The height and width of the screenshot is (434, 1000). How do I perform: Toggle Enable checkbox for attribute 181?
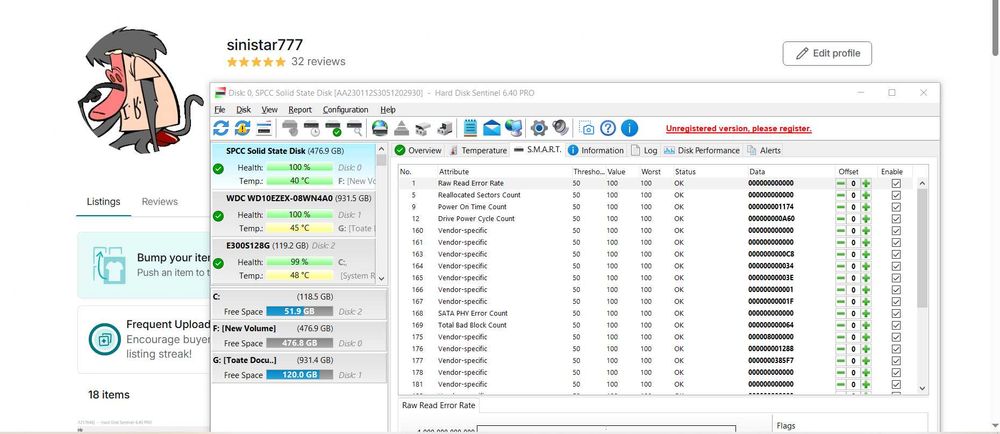(896, 384)
